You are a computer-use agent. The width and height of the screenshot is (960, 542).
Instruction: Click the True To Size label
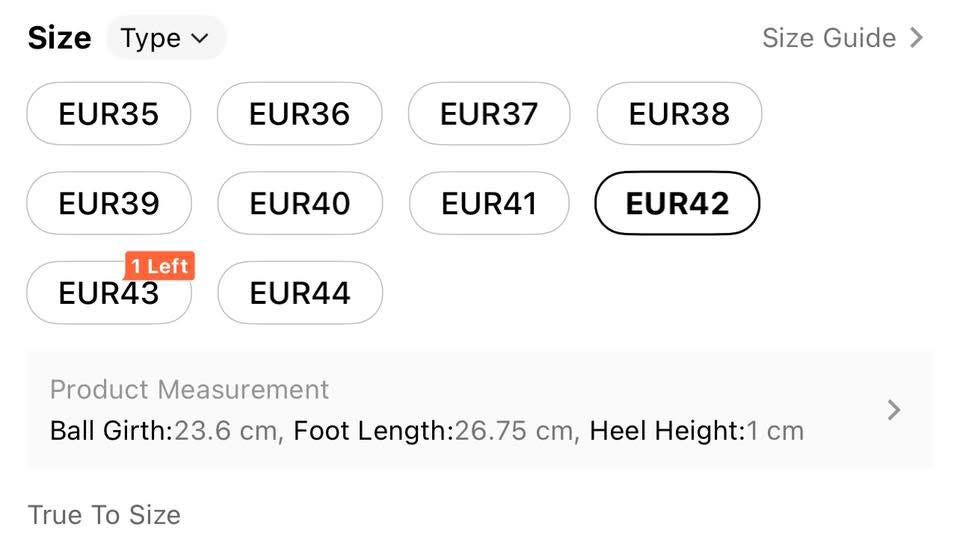pyautogui.click(x=104, y=515)
